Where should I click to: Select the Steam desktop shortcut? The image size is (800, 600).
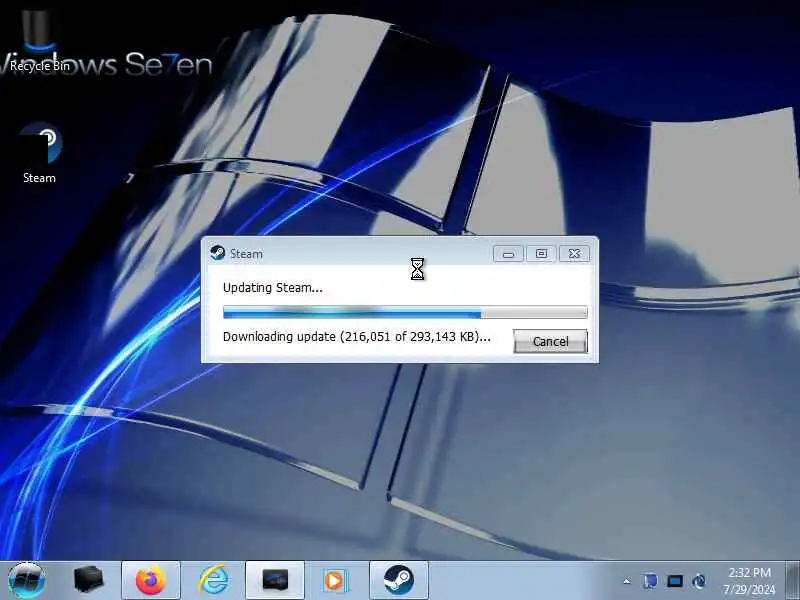click(40, 153)
